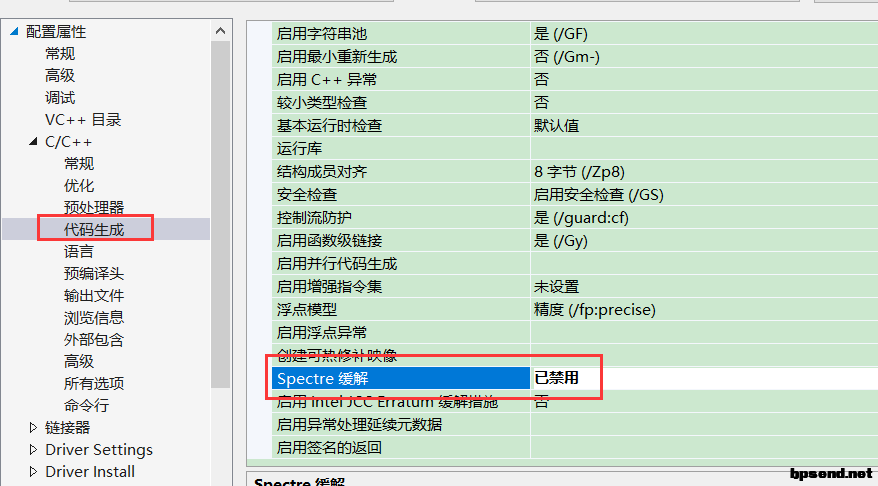Select the C/C++ tree label
The image size is (878, 486).
[x=68, y=142]
